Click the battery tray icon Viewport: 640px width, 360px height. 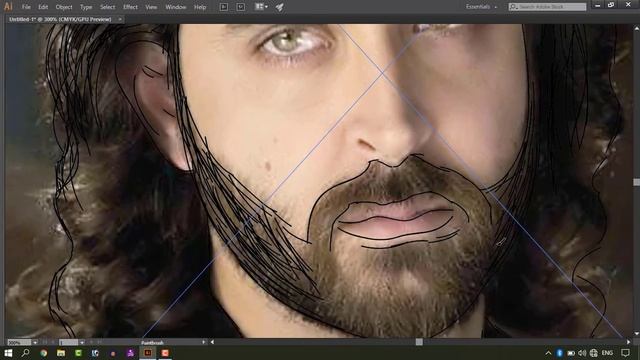coord(571,353)
